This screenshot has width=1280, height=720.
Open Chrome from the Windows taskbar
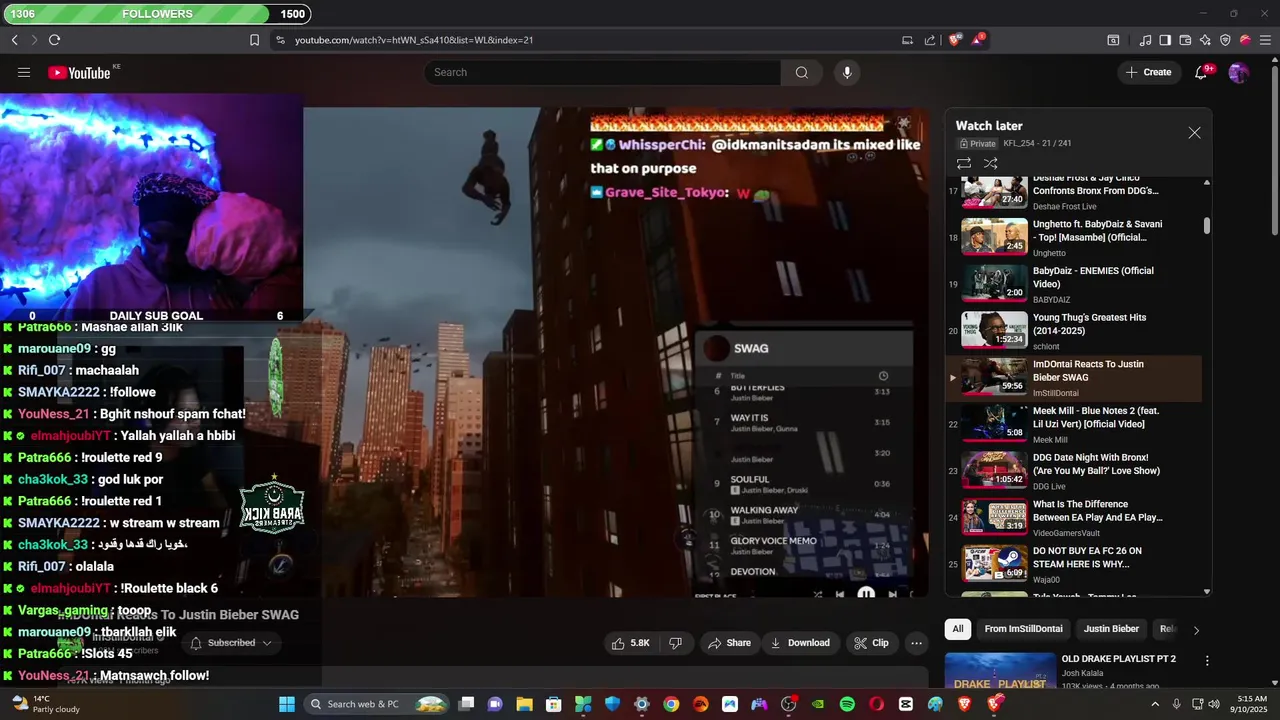(671, 704)
